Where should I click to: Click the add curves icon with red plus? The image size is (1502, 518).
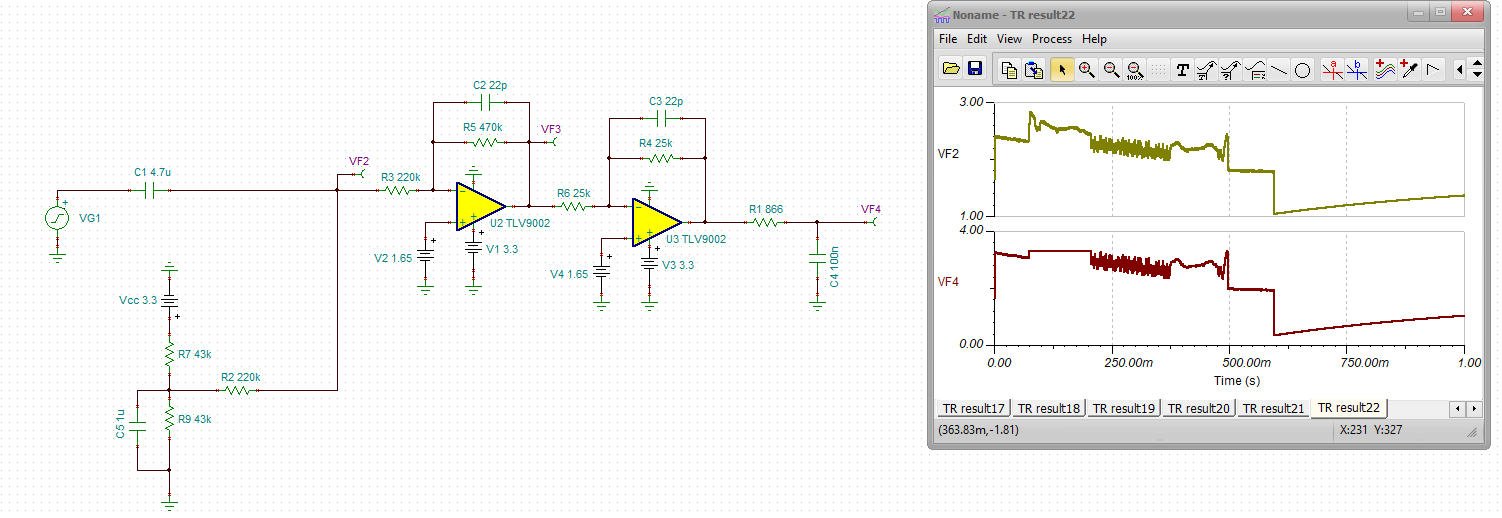(1385, 69)
